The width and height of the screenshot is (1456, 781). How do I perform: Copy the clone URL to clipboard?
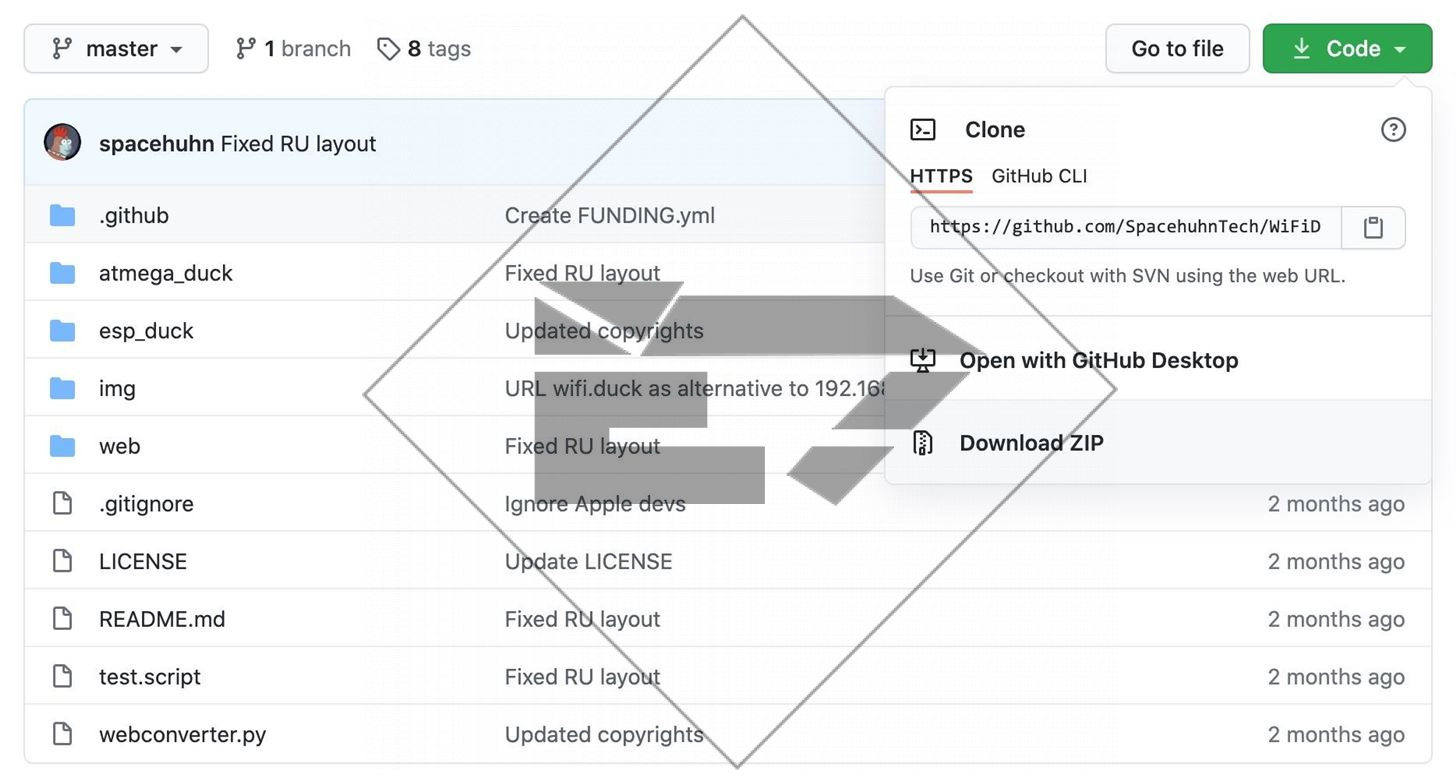pos(1373,228)
